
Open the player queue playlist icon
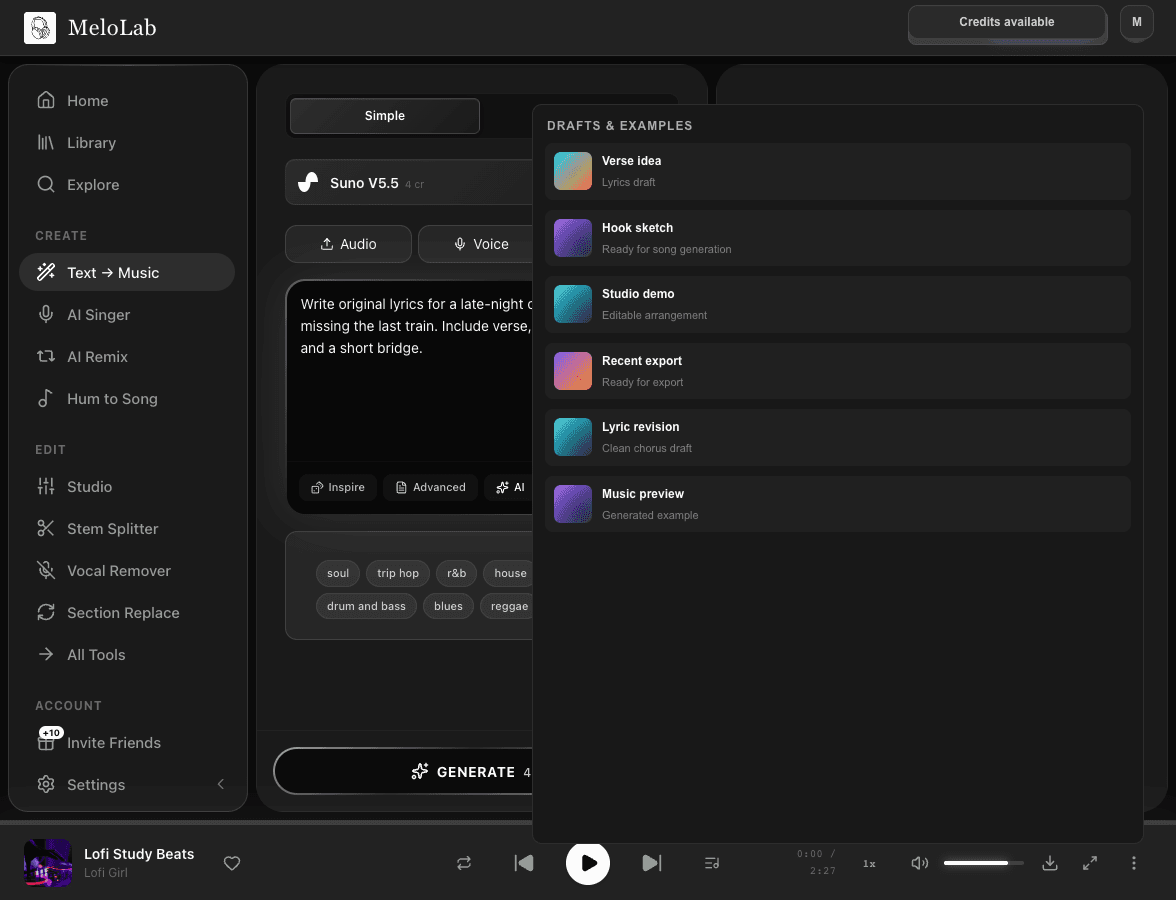pos(712,862)
